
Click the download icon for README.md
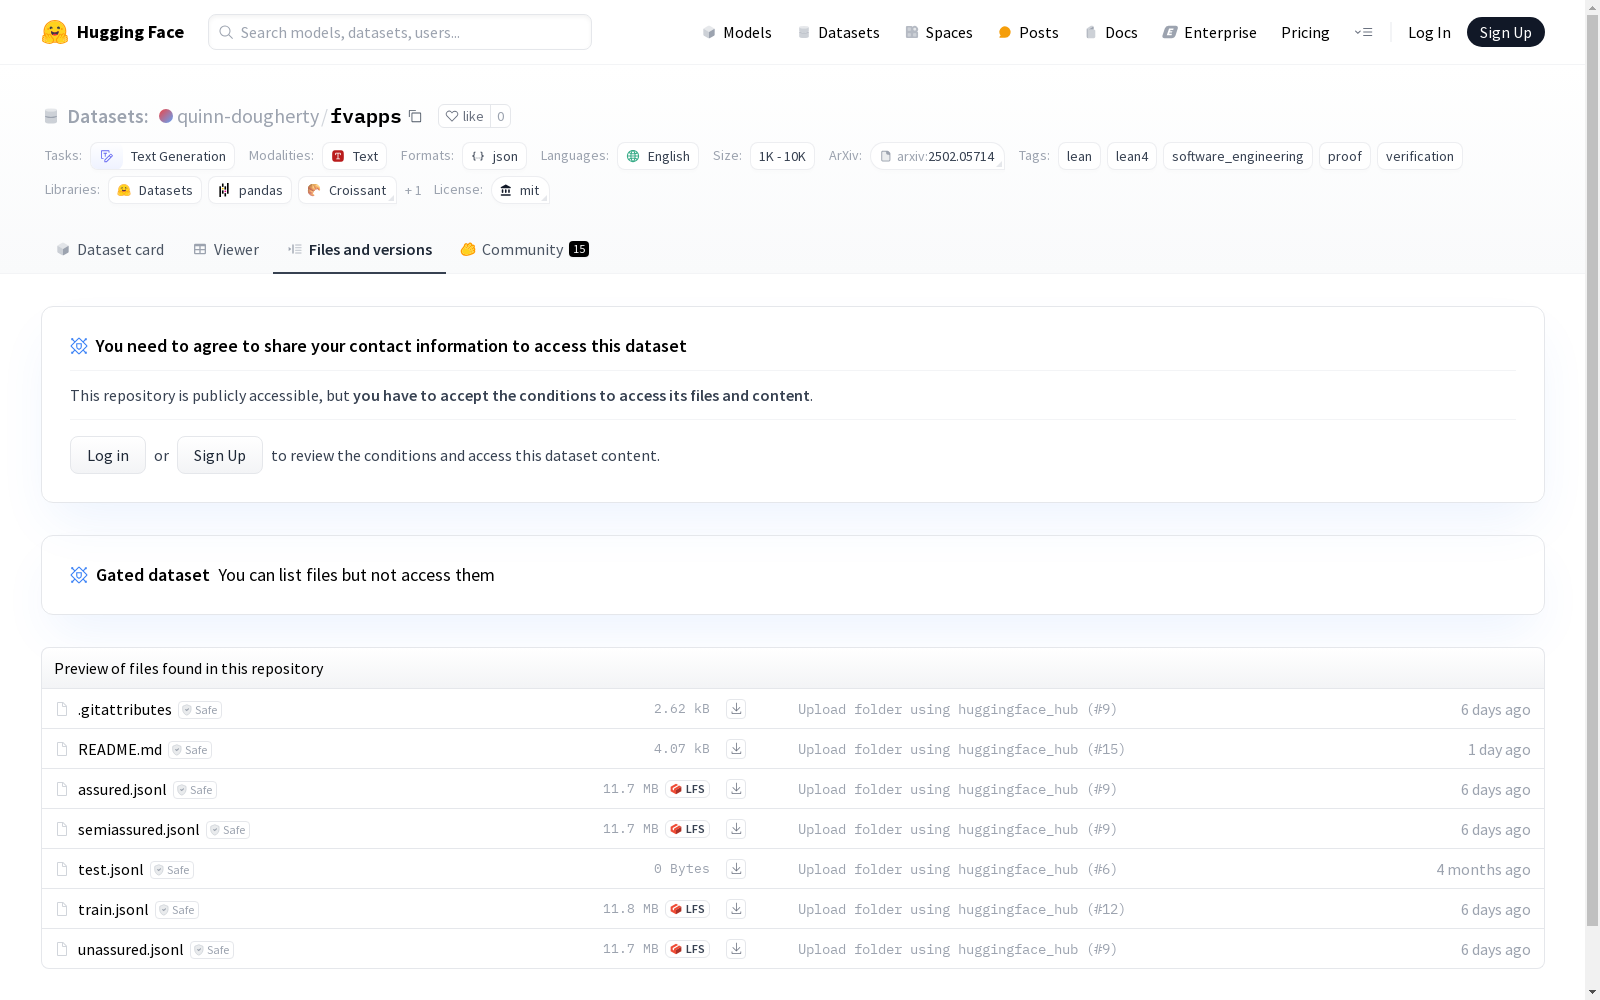click(x=736, y=749)
